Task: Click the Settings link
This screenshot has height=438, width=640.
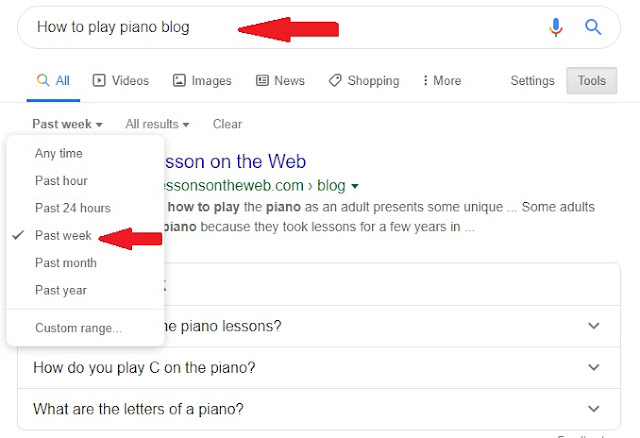Action: (532, 81)
